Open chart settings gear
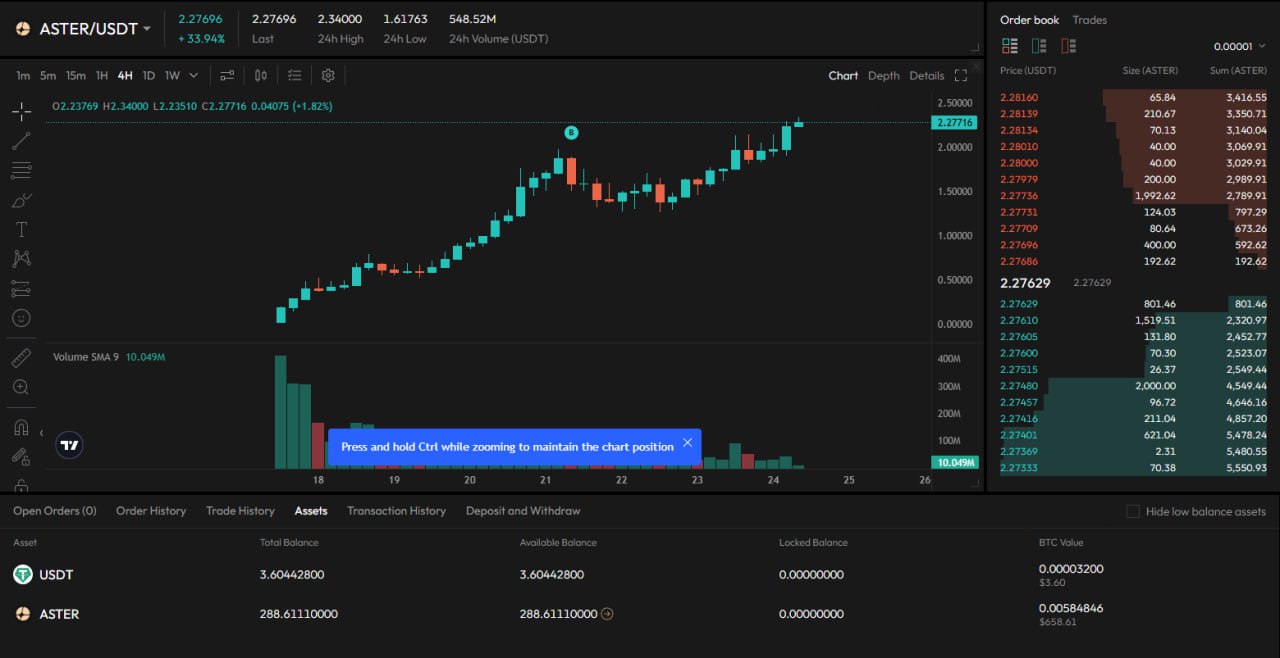The image size is (1280, 658). pyautogui.click(x=327, y=75)
